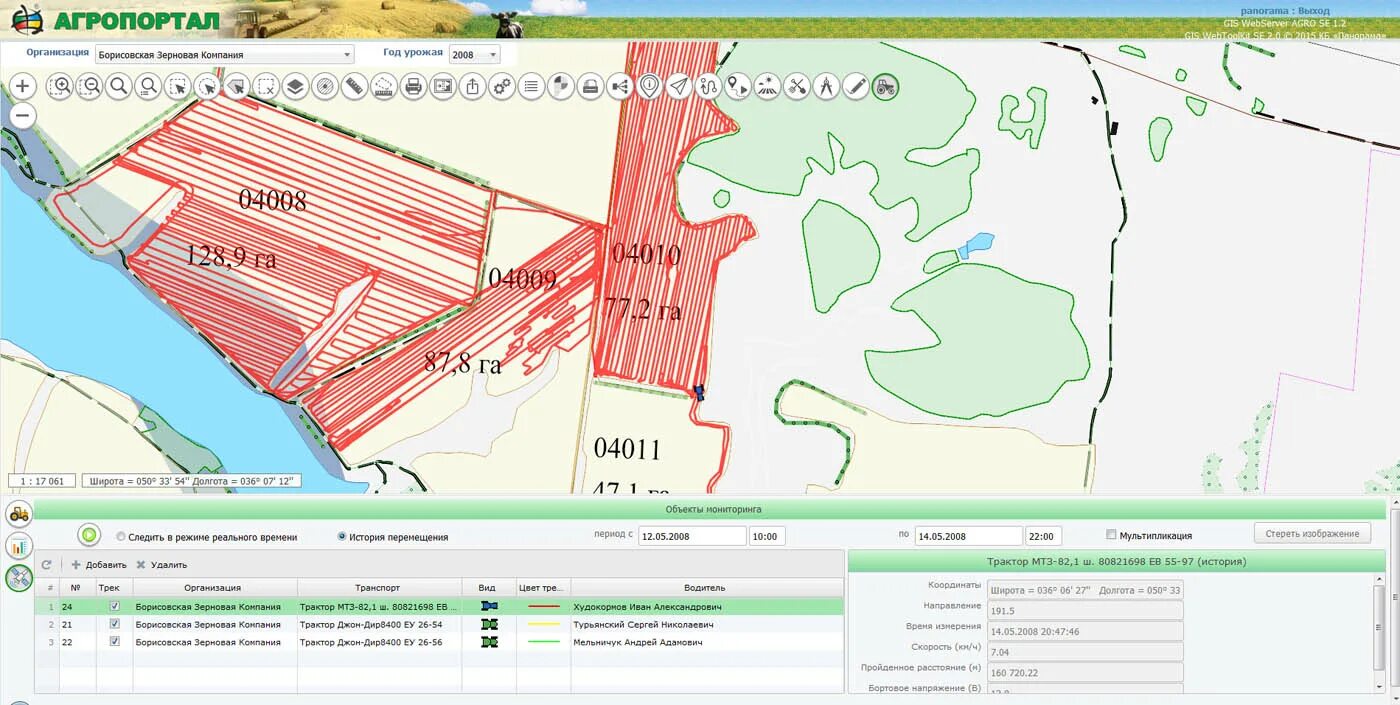Click the end time field 22:00
This screenshot has height=705, width=1400.
[x=1043, y=536]
